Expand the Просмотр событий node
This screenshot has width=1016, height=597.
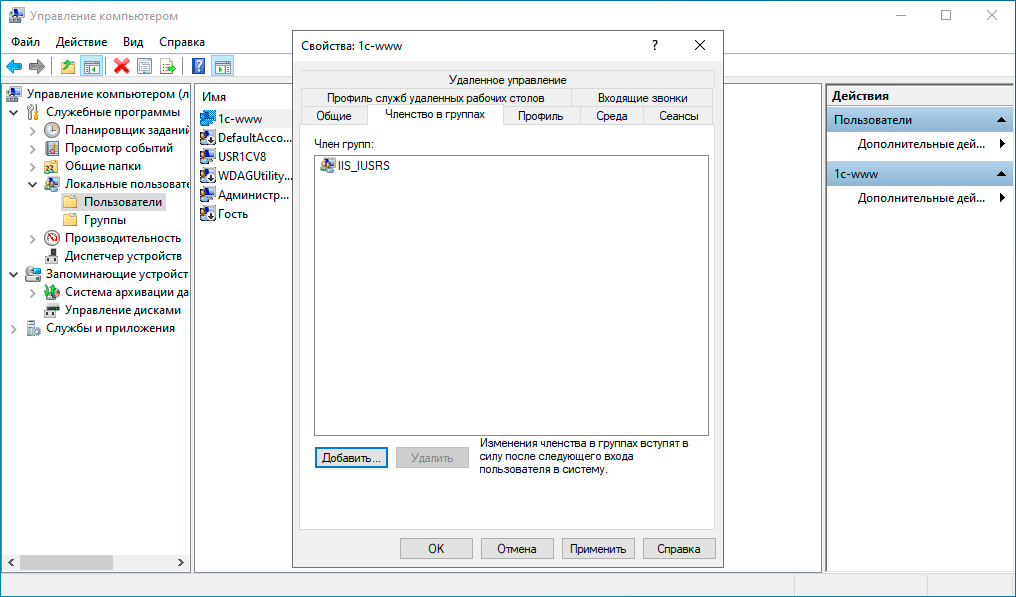pos(32,148)
